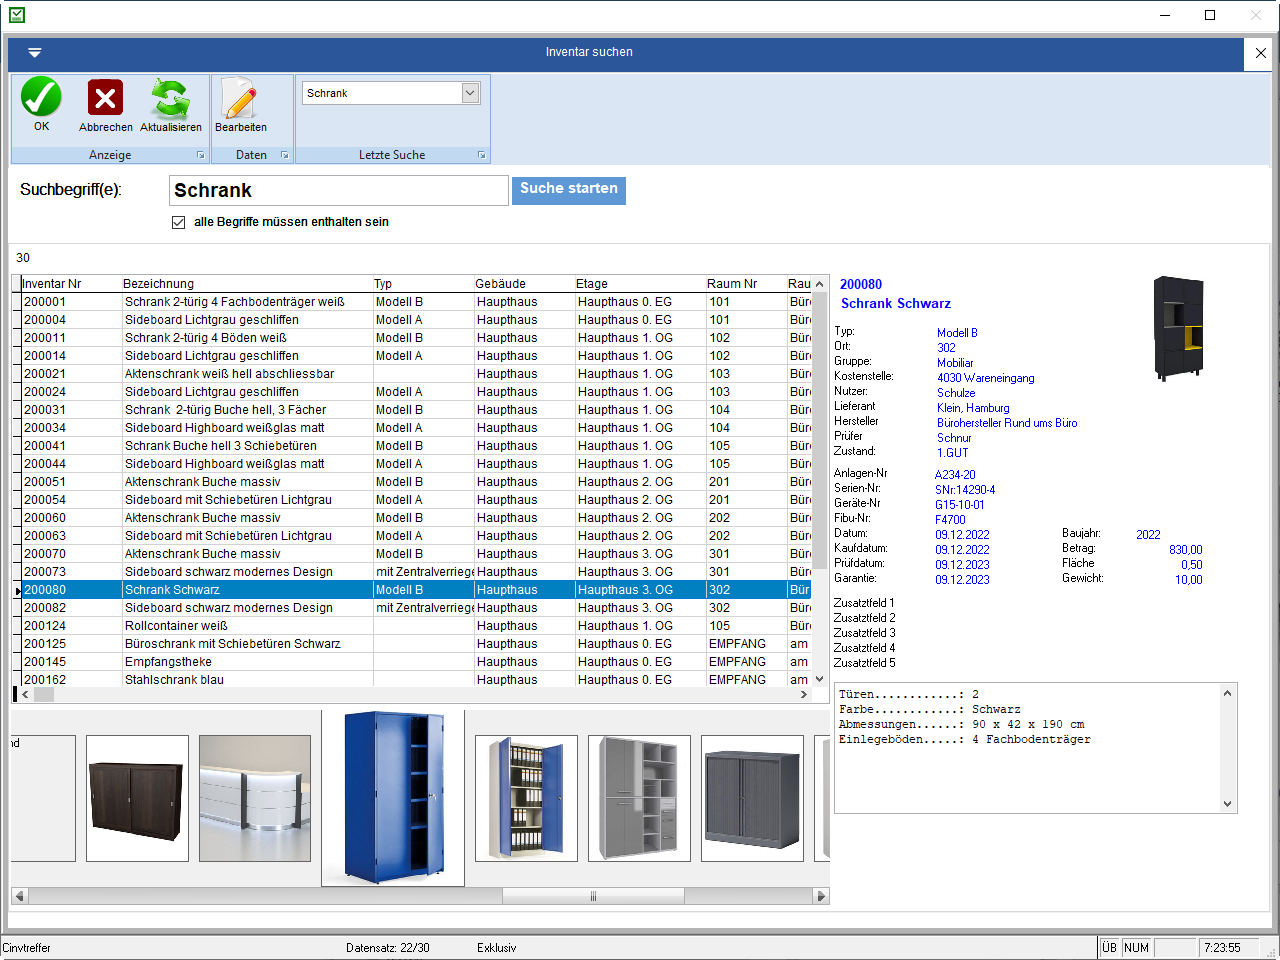Click the Nutzer value Schulze
The height and width of the screenshot is (960, 1280).
click(x=956, y=393)
